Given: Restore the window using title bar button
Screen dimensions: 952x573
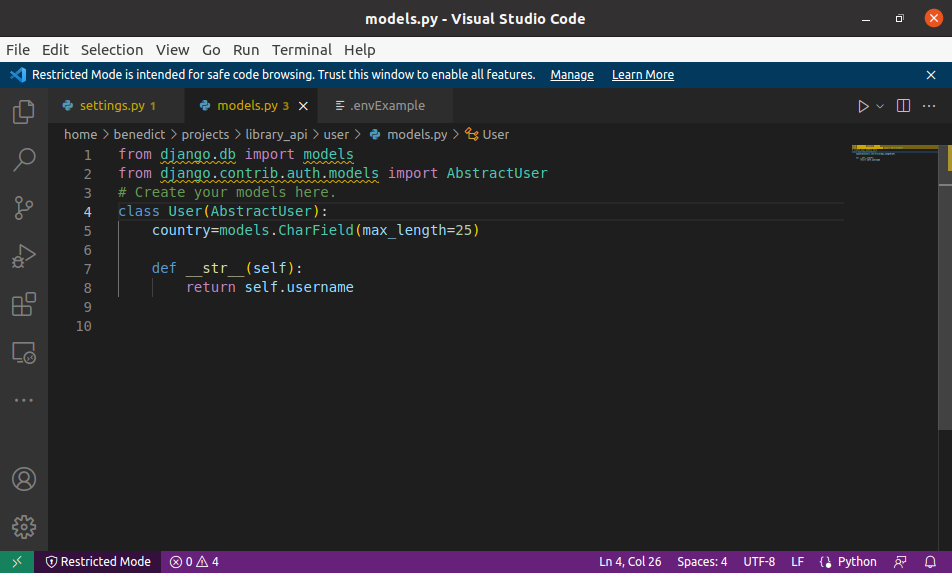Looking at the screenshot, I should 899,18.
